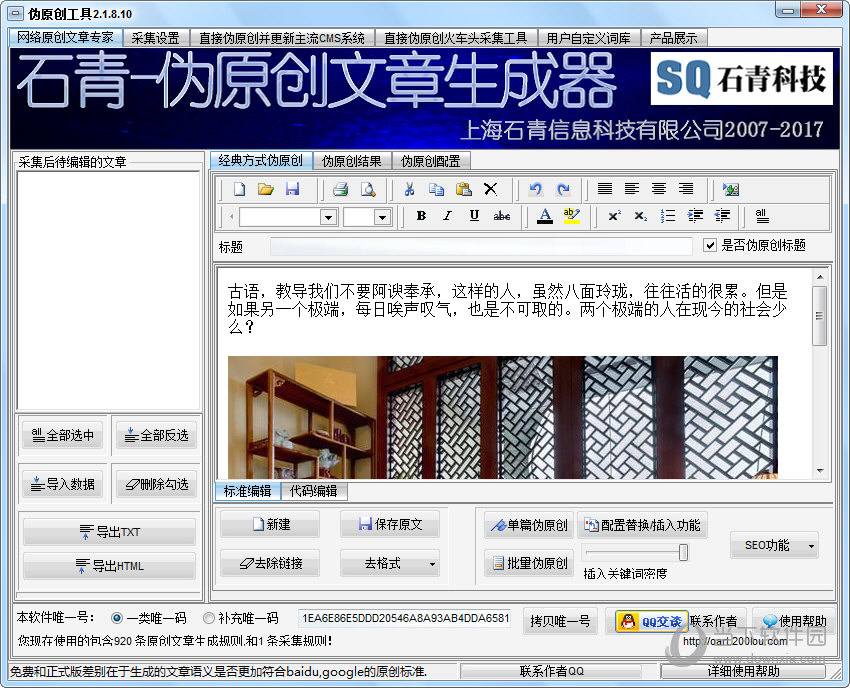This screenshot has width=850, height=688.
Task: Switch to 代码编辑 editor mode
Action: 313,491
